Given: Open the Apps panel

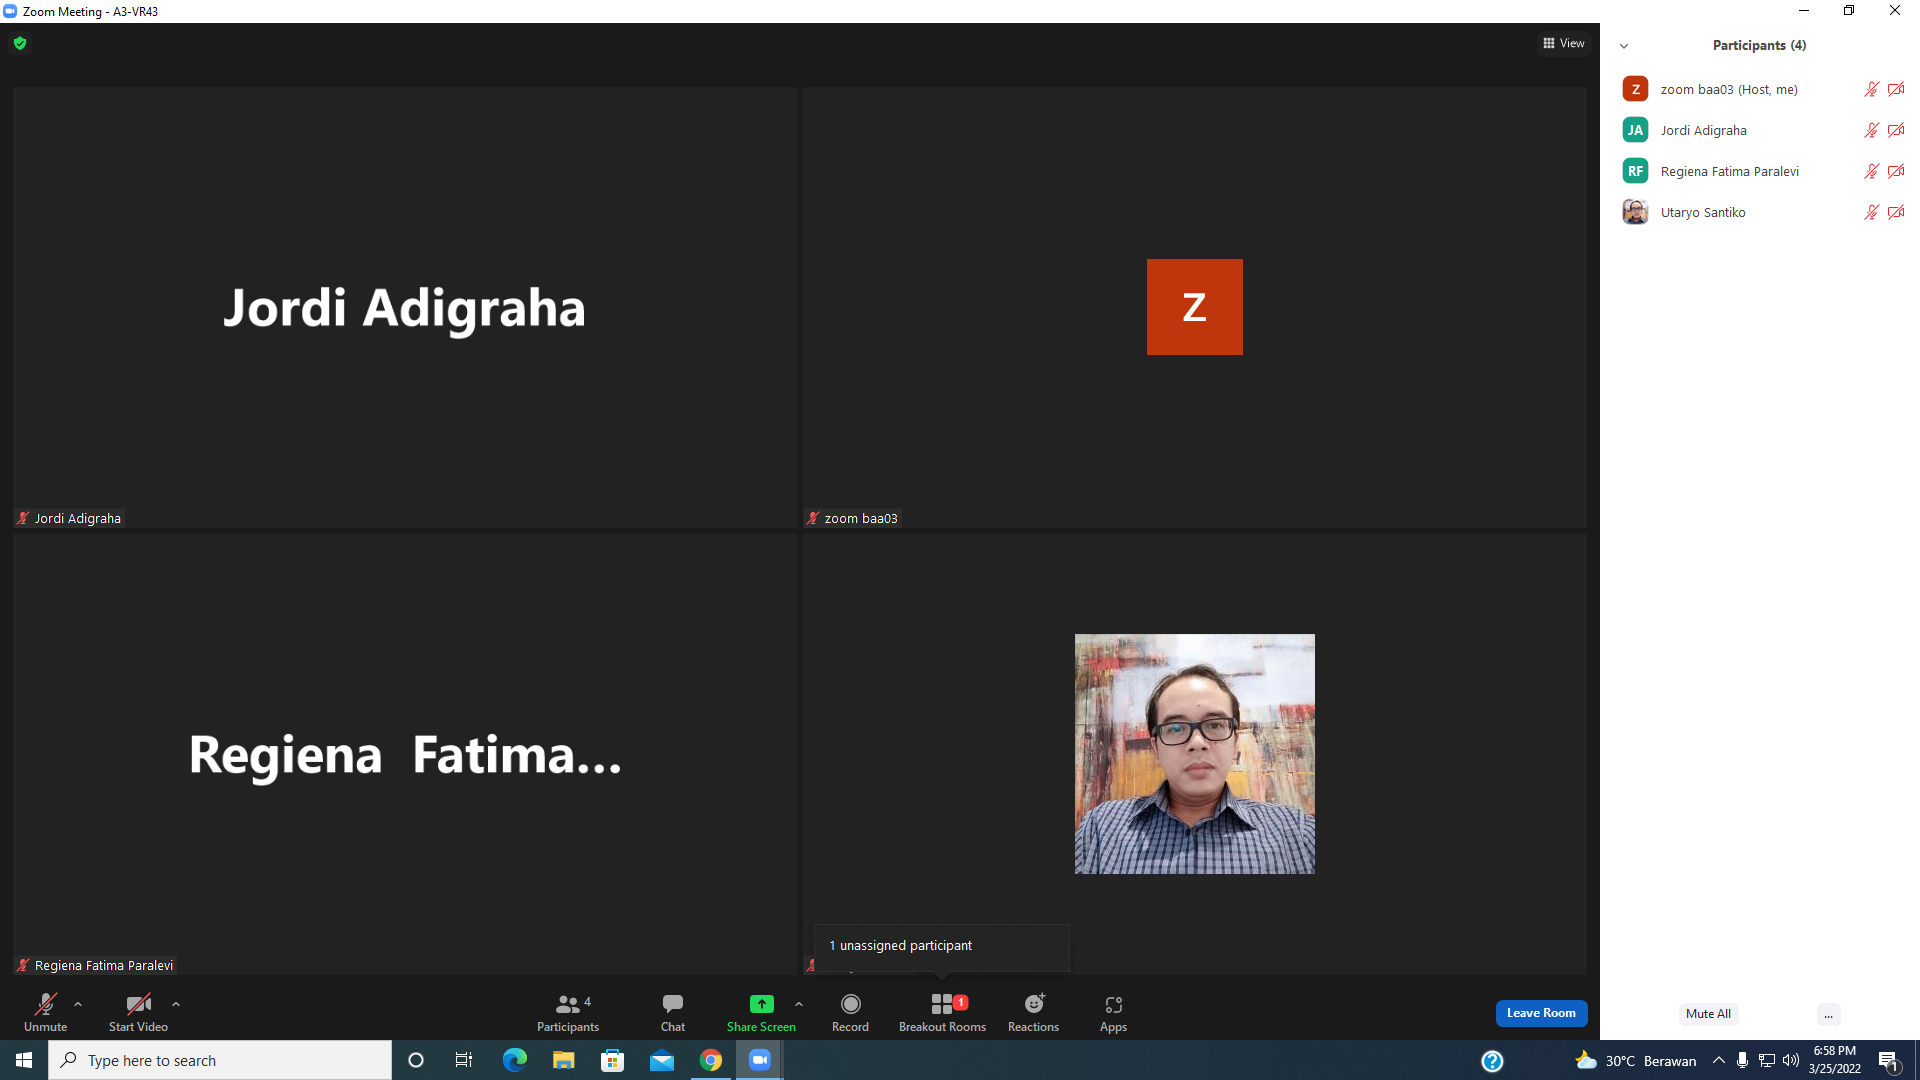Looking at the screenshot, I should pyautogui.click(x=1113, y=1012).
